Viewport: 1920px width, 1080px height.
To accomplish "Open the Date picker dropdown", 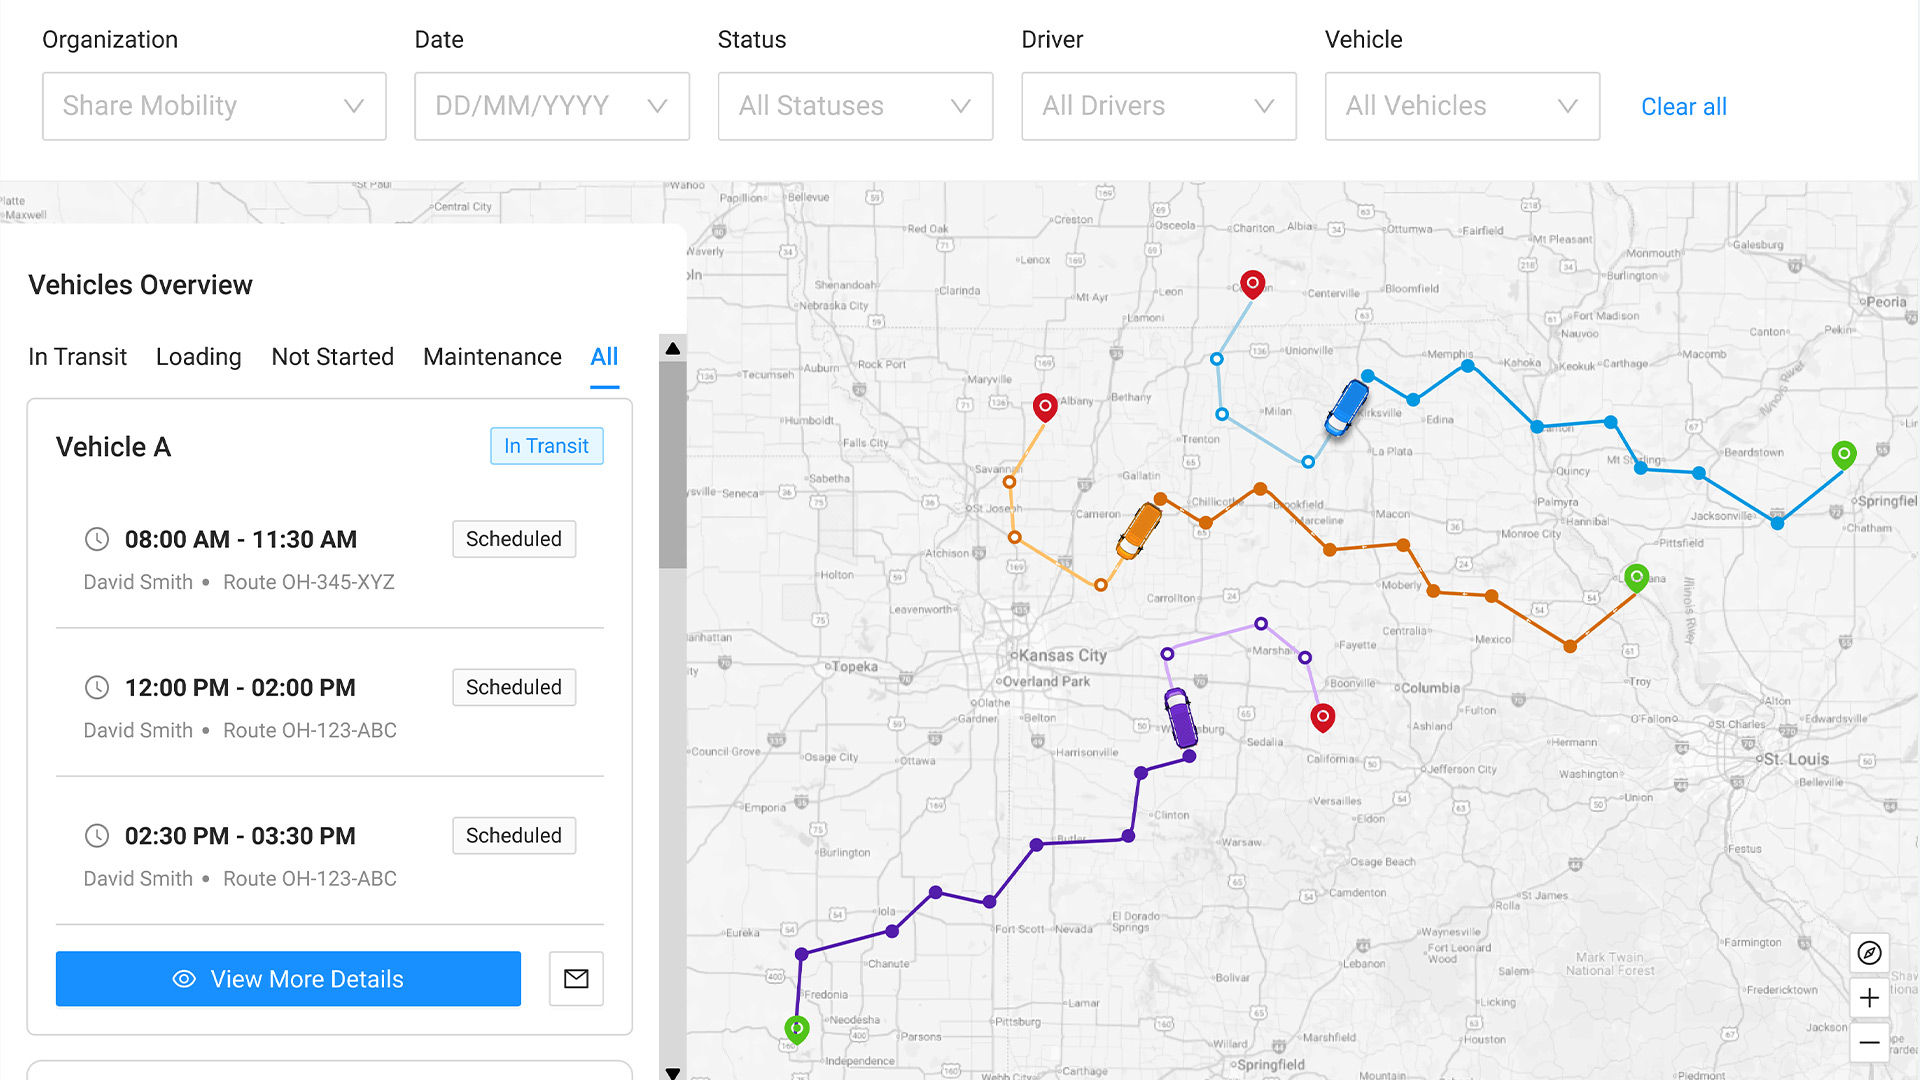I will [551, 106].
